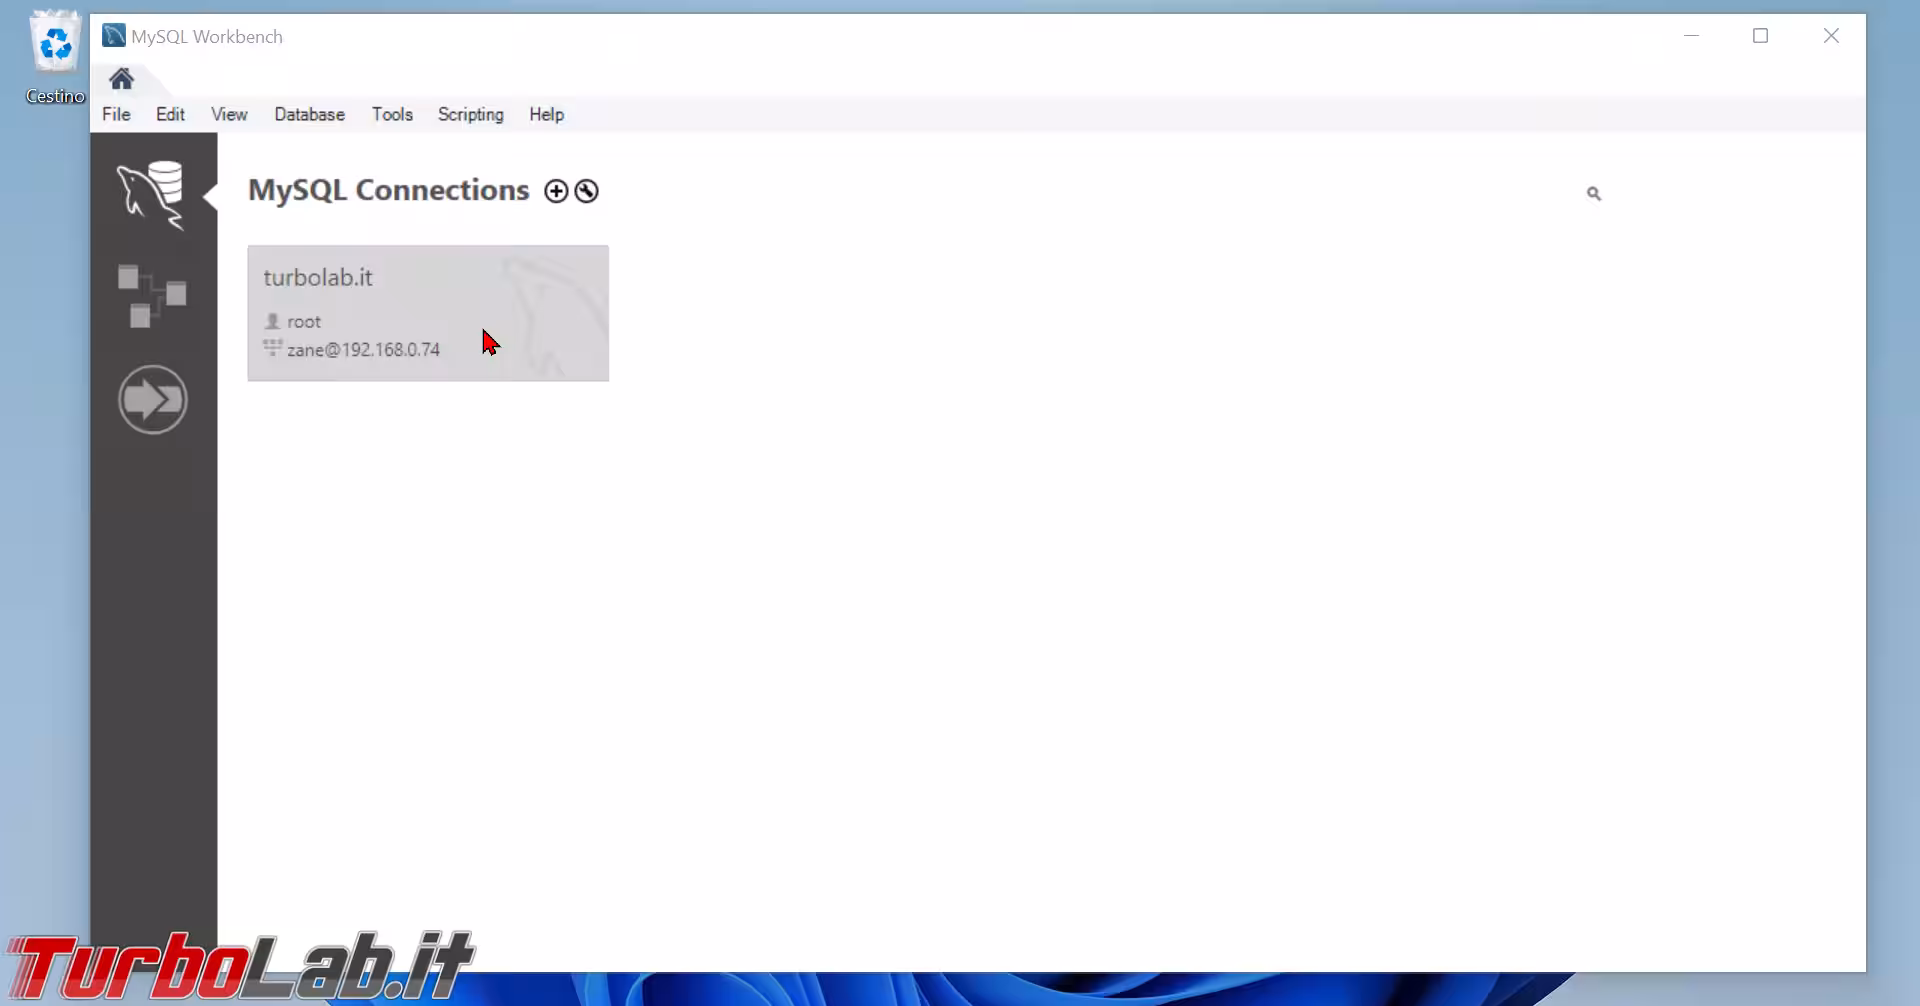This screenshot has width=1920, height=1006.
Task: Open the Help menu
Action: click(x=547, y=114)
